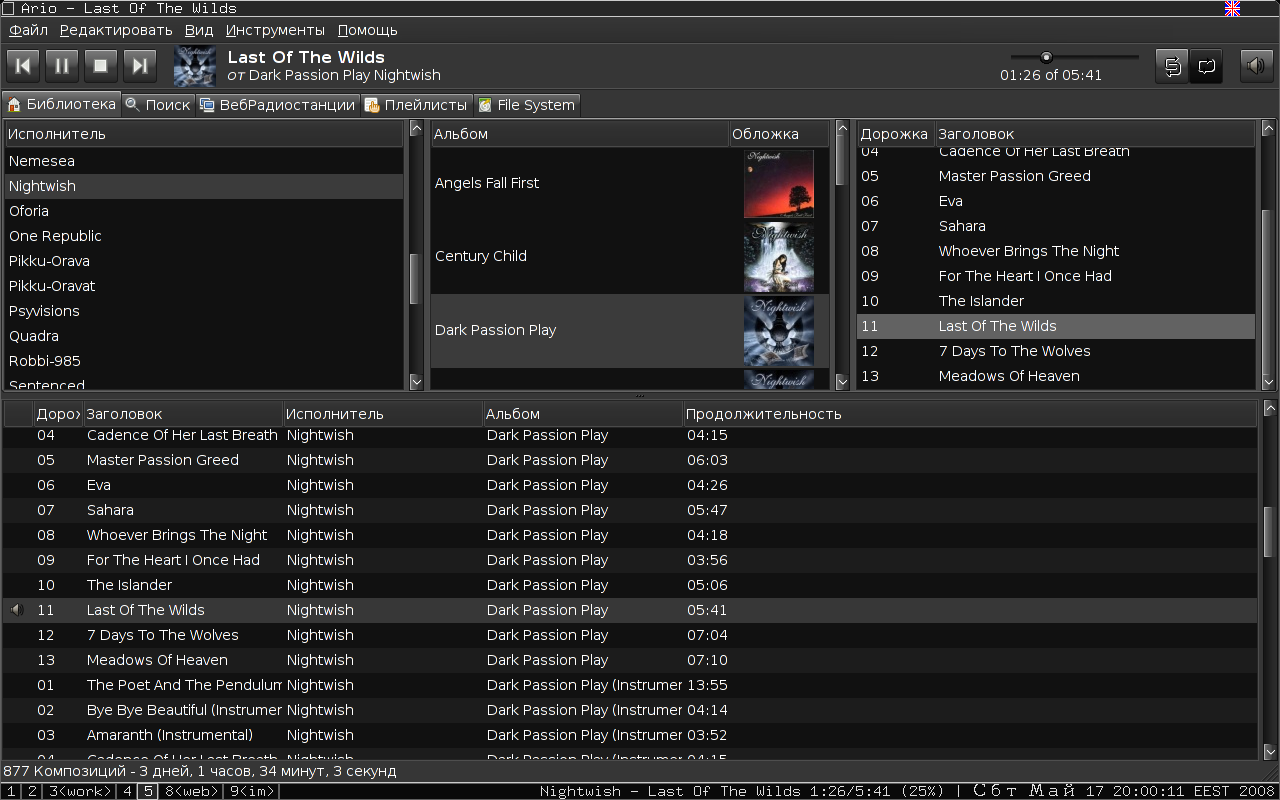
Task: Open the Помощь menu
Action: pyautogui.click(x=367, y=30)
